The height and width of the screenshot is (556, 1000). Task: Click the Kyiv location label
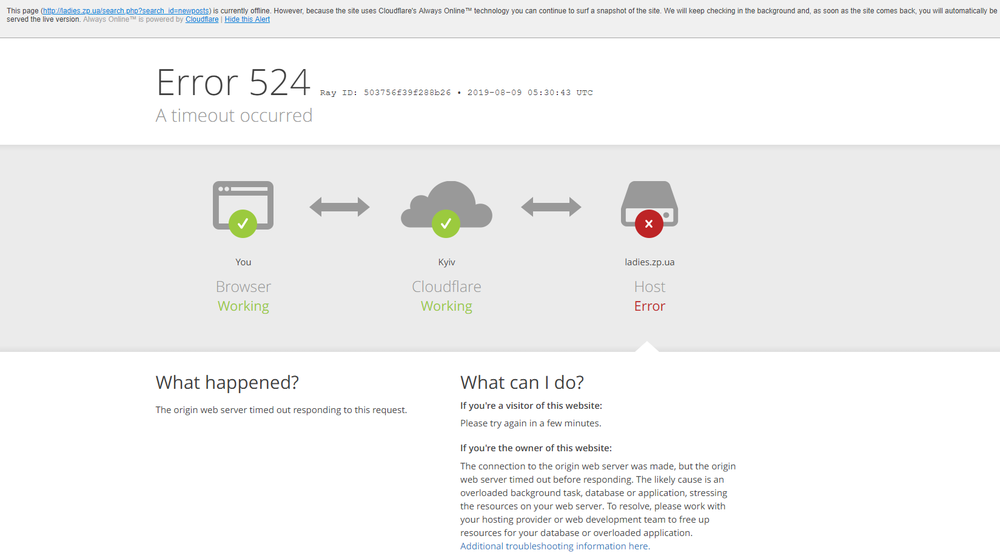446,262
